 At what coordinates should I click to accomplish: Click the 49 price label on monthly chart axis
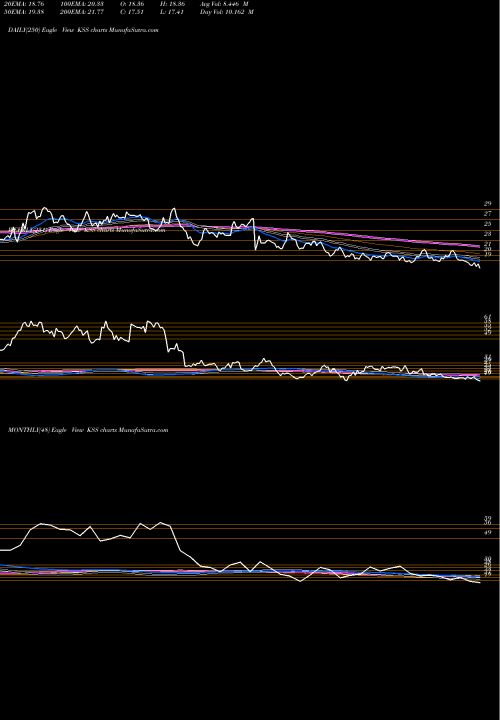pyautogui.click(x=488, y=533)
